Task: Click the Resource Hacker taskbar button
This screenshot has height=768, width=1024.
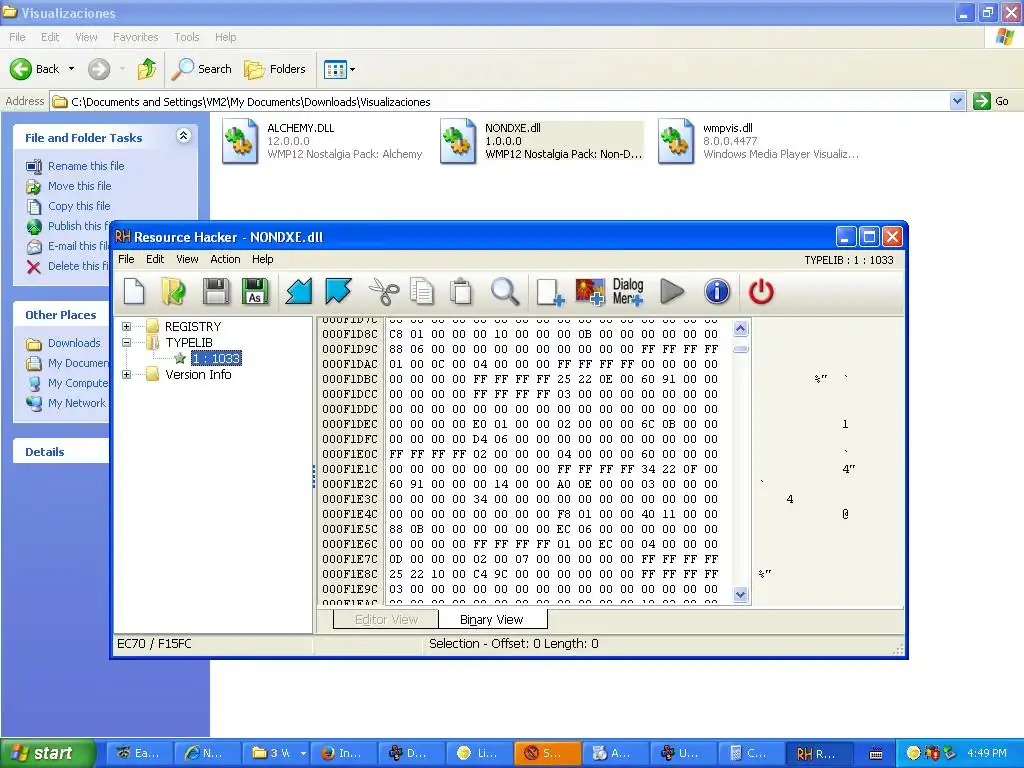Action: point(819,753)
